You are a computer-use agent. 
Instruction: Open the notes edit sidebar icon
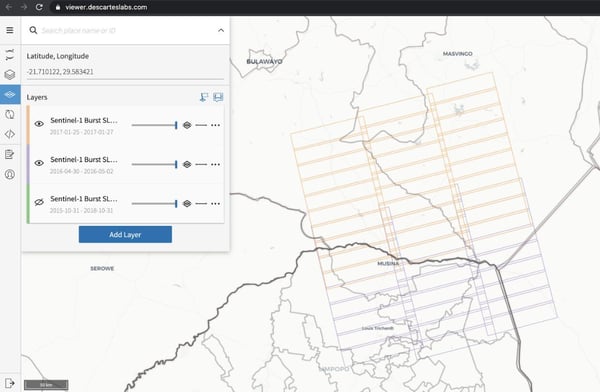(10, 154)
